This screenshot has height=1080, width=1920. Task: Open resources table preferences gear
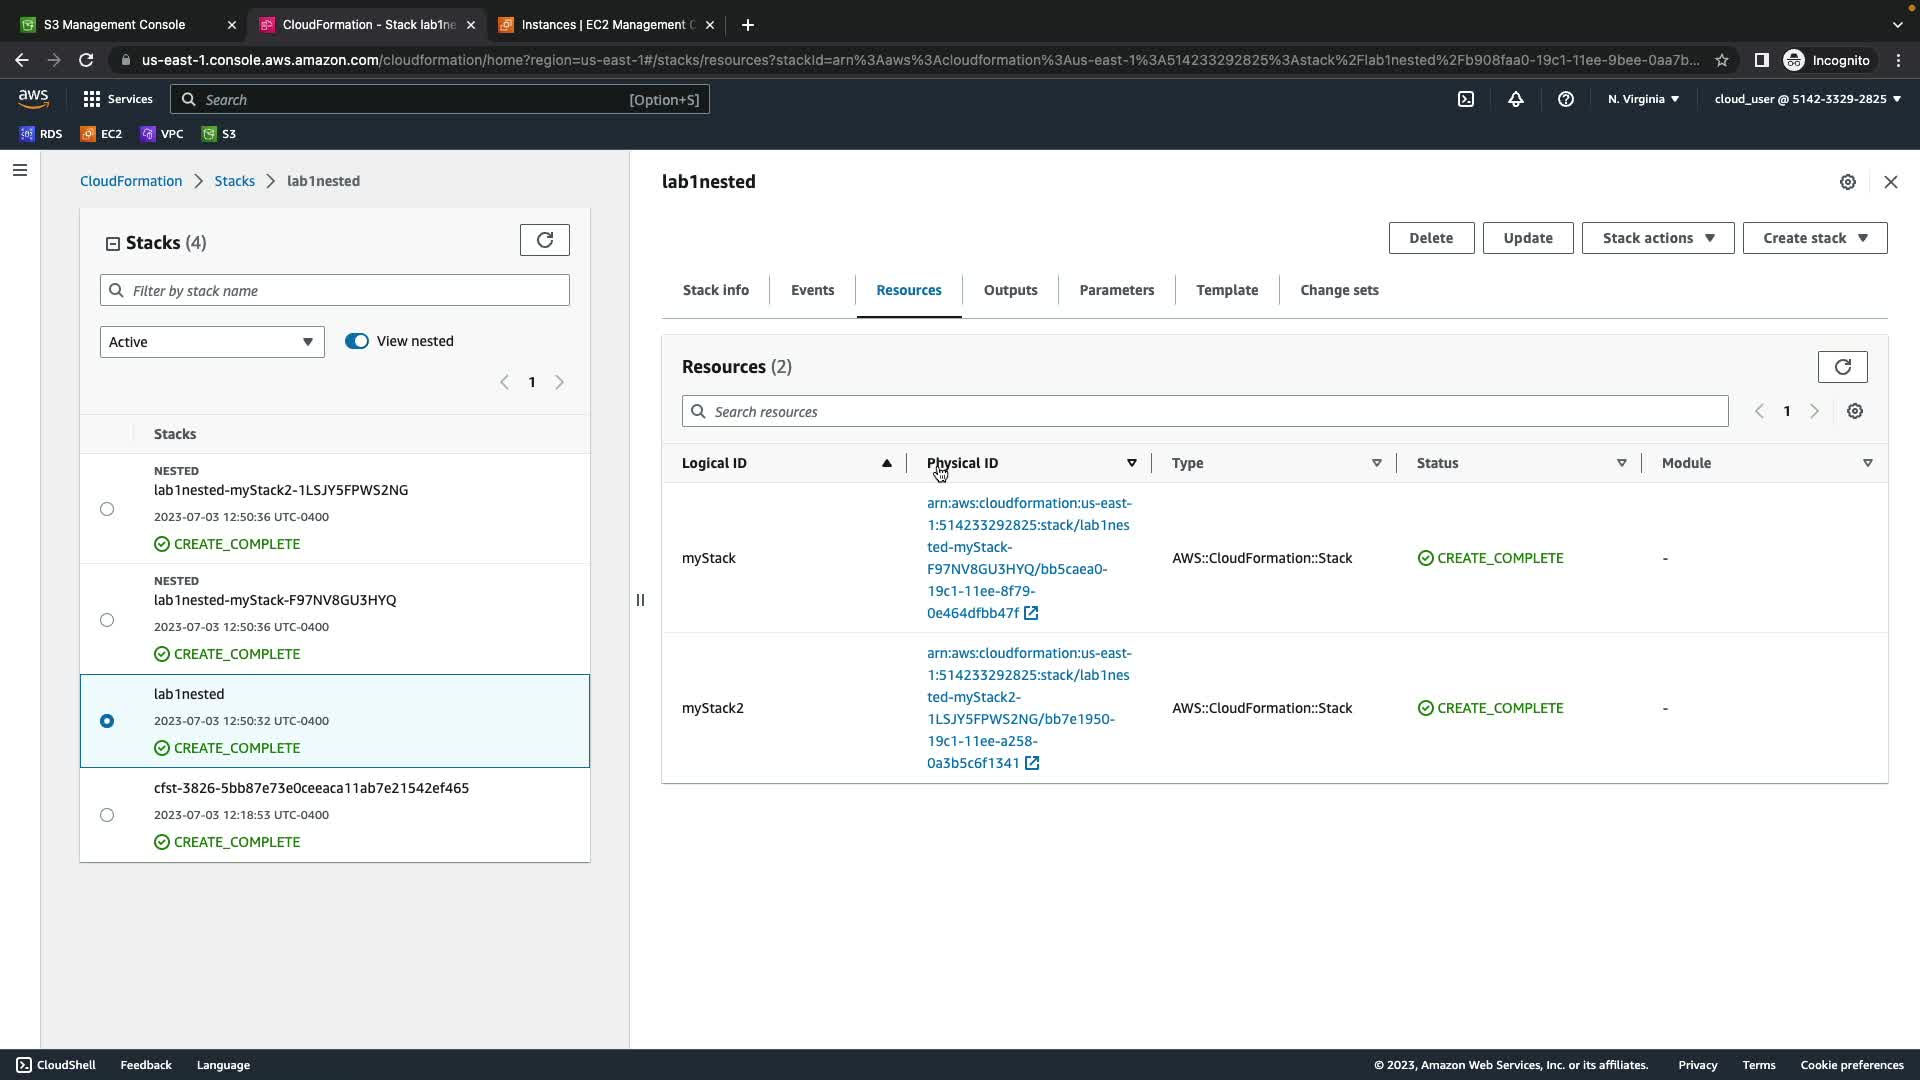point(1854,412)
